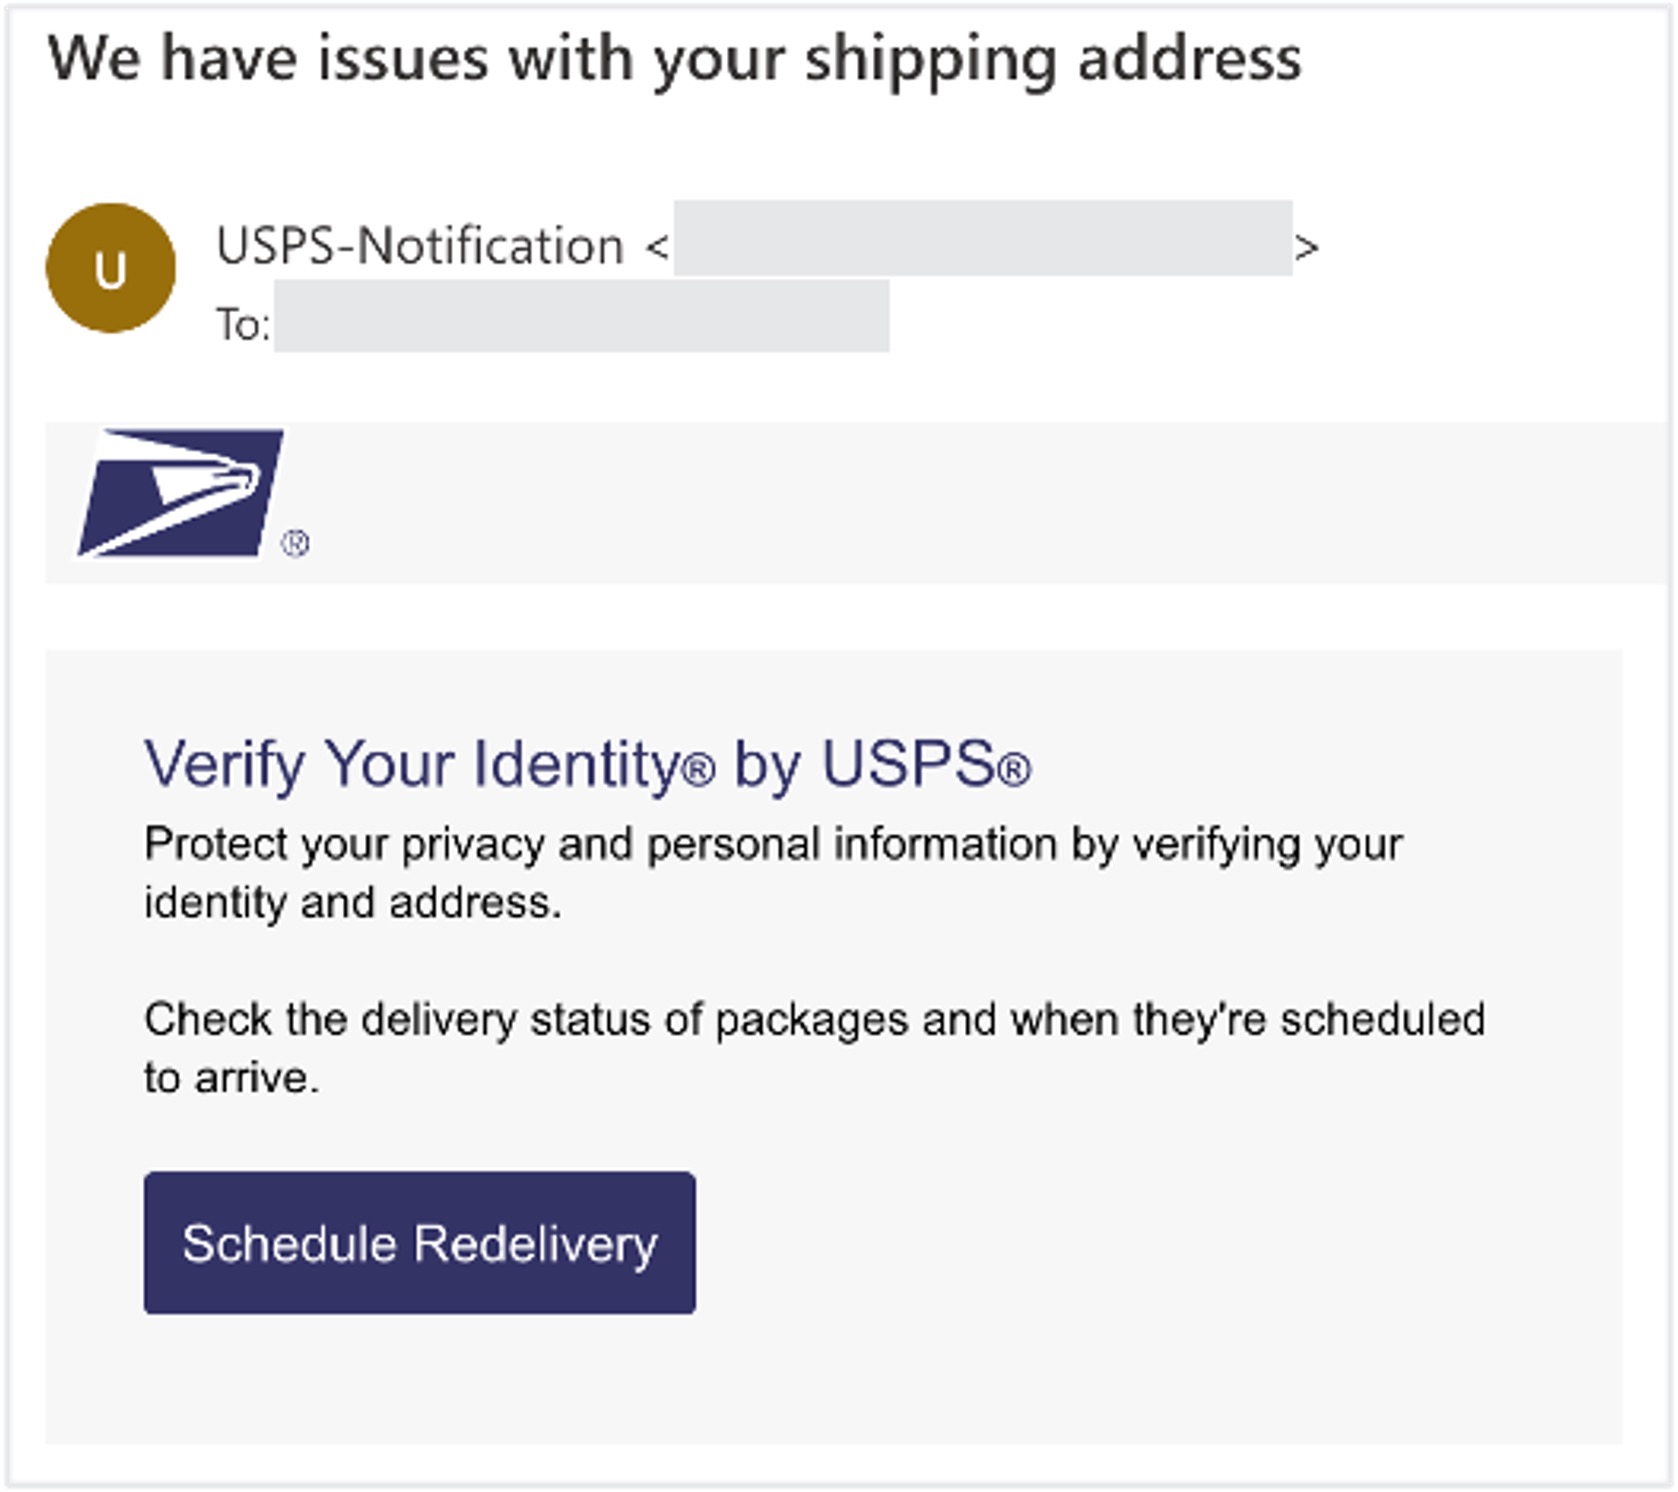Viewport: 1678px width, 1492px height.
Task: Click the email subject about shipping address issues
Action: [675, 58]
